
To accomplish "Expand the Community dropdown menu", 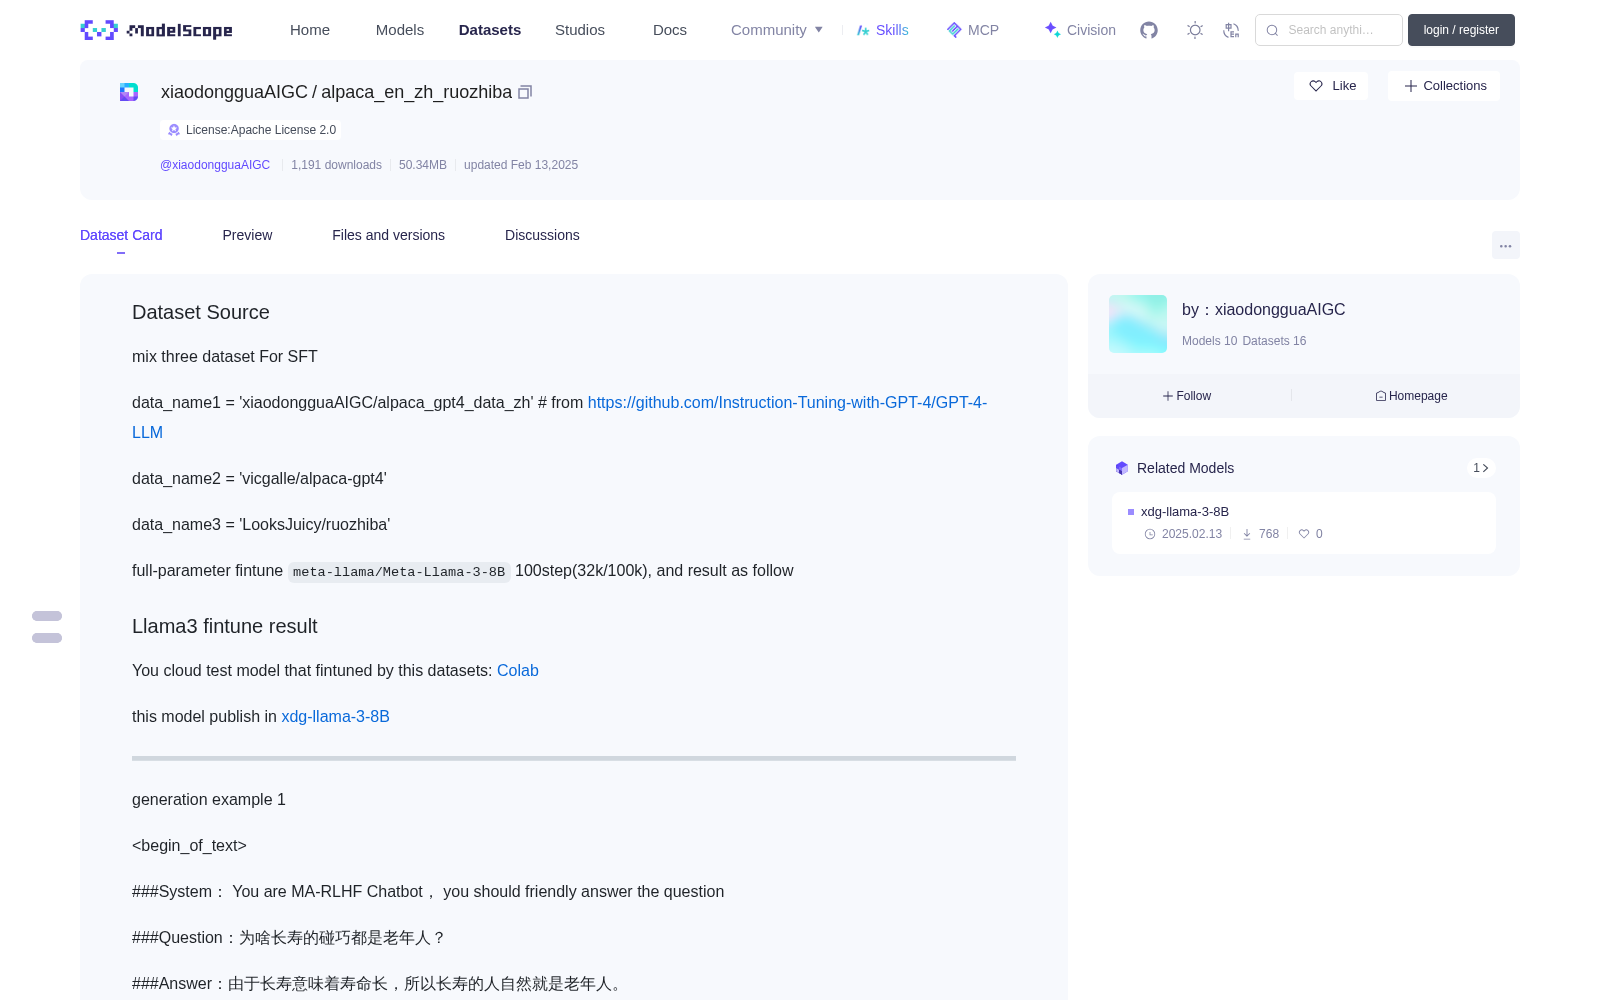I will tap(777, 30).
